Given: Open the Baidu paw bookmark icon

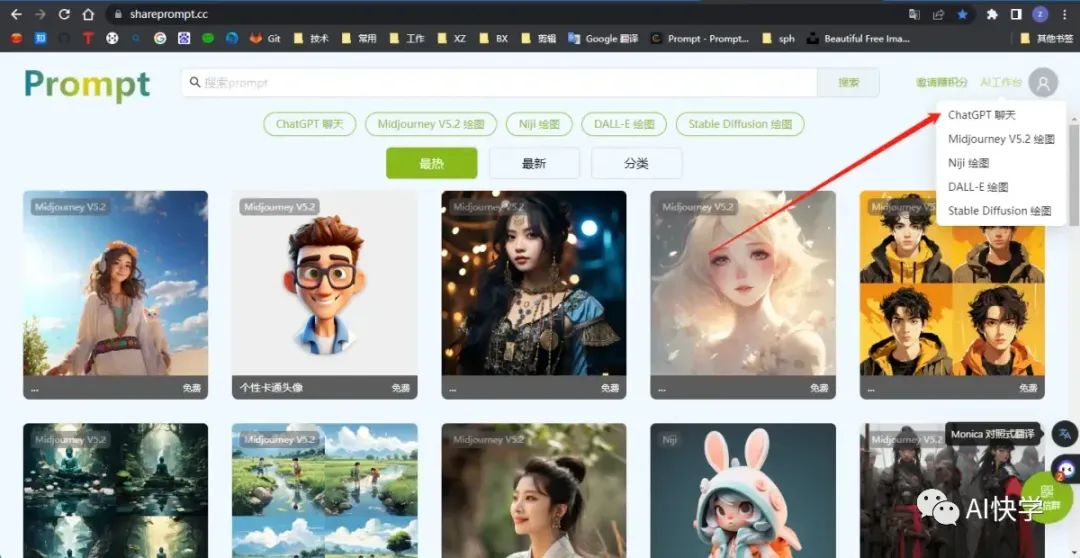Looking at the screenshot, I should (x=184, y=39).
